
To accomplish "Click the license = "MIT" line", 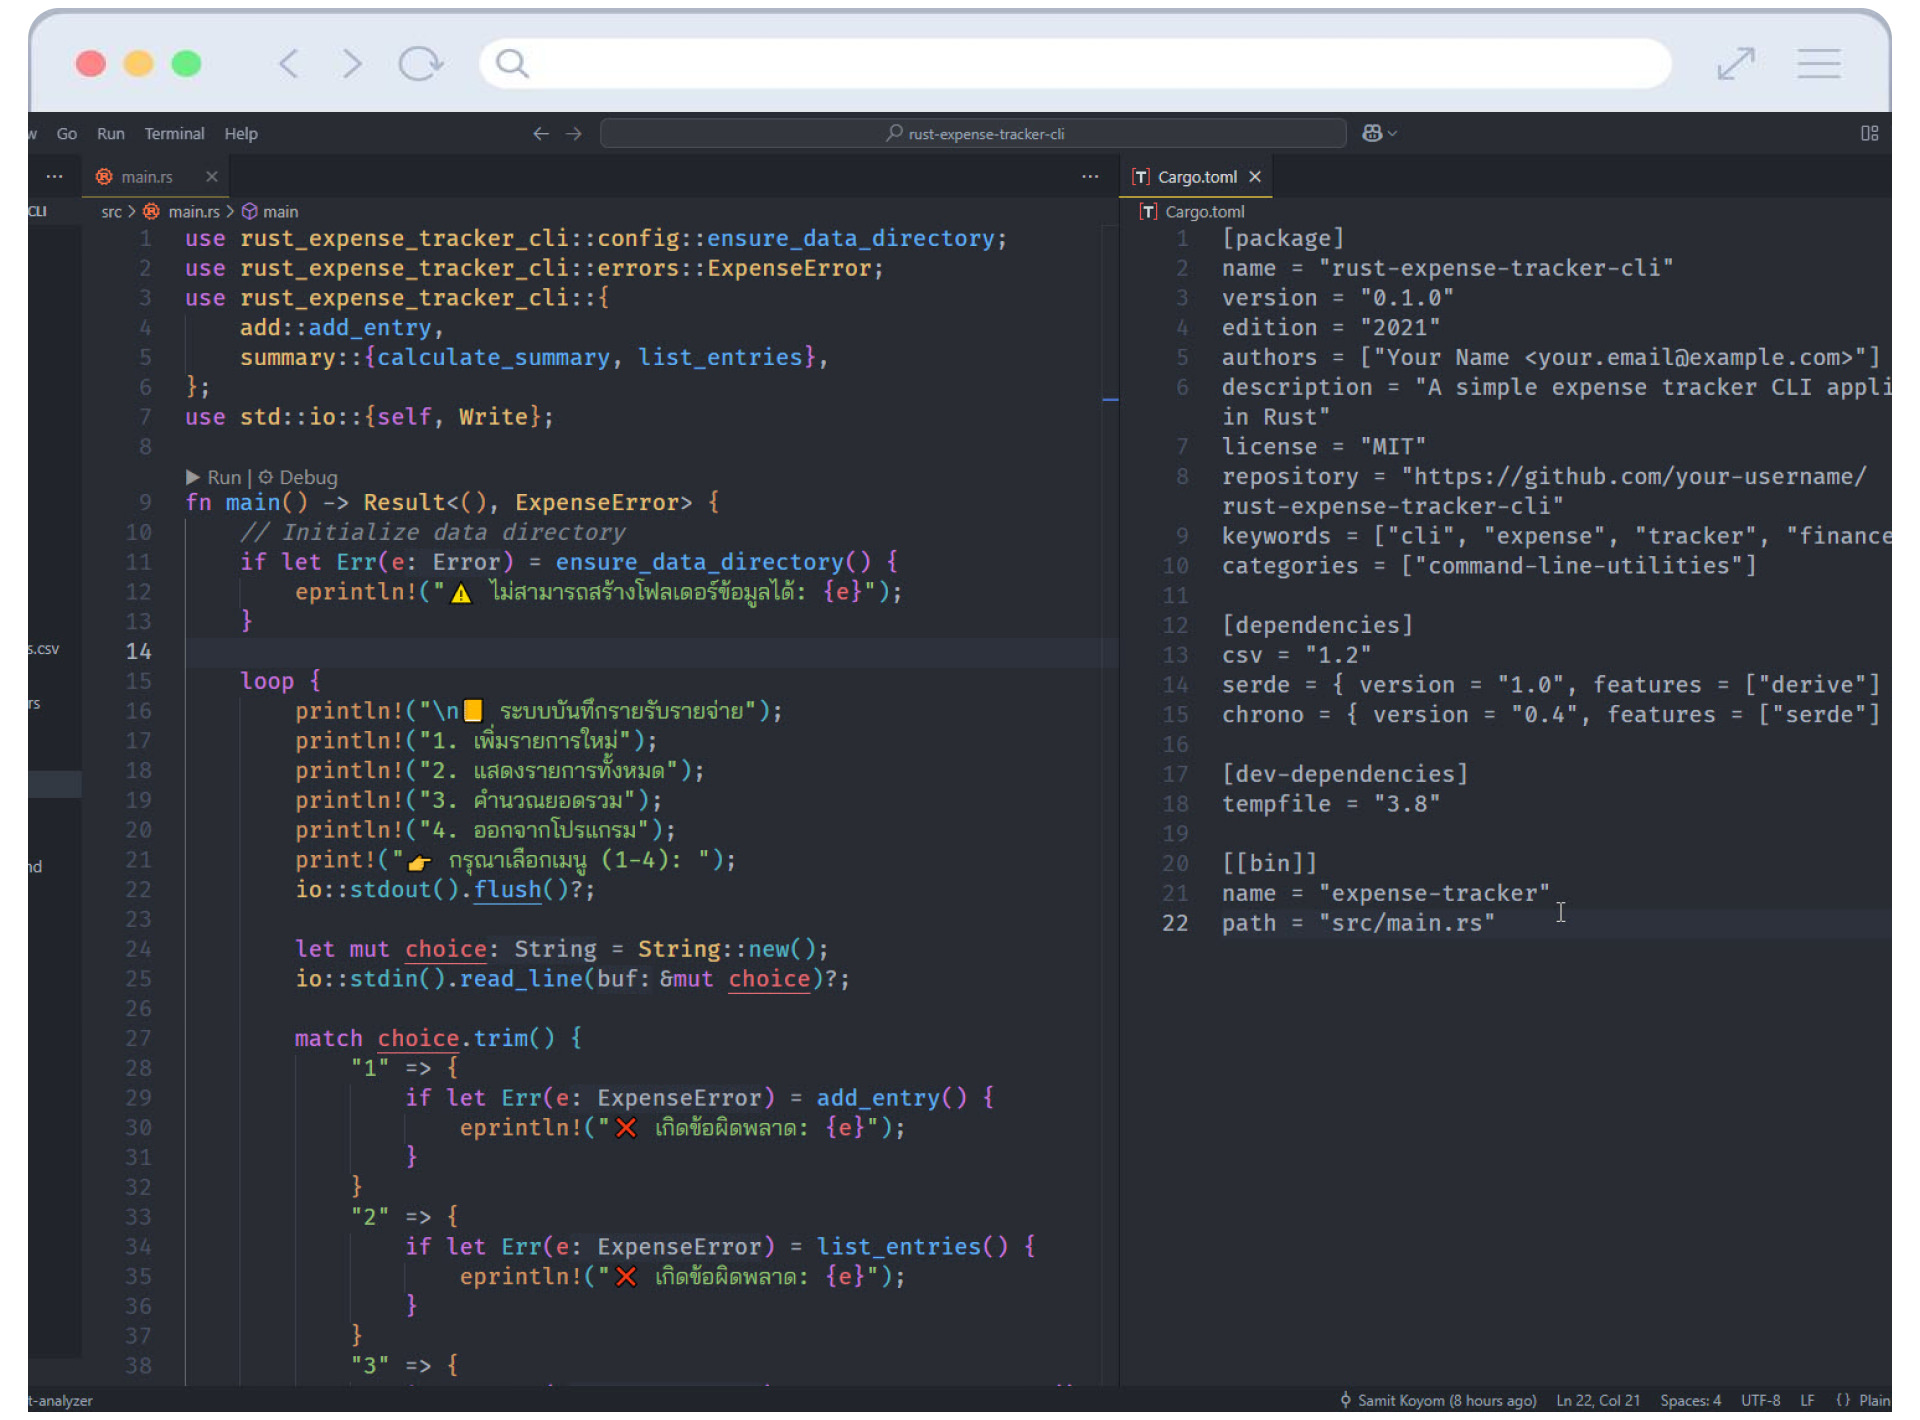I will coord(1323,447).
